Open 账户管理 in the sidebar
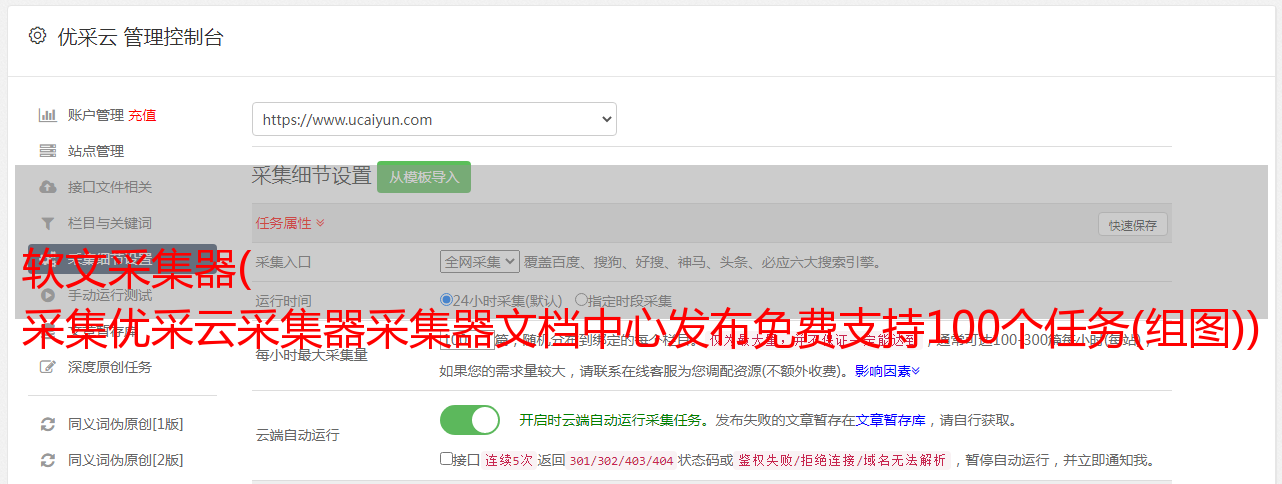This screenshot has width=1282, height=484. click(96, 115)
